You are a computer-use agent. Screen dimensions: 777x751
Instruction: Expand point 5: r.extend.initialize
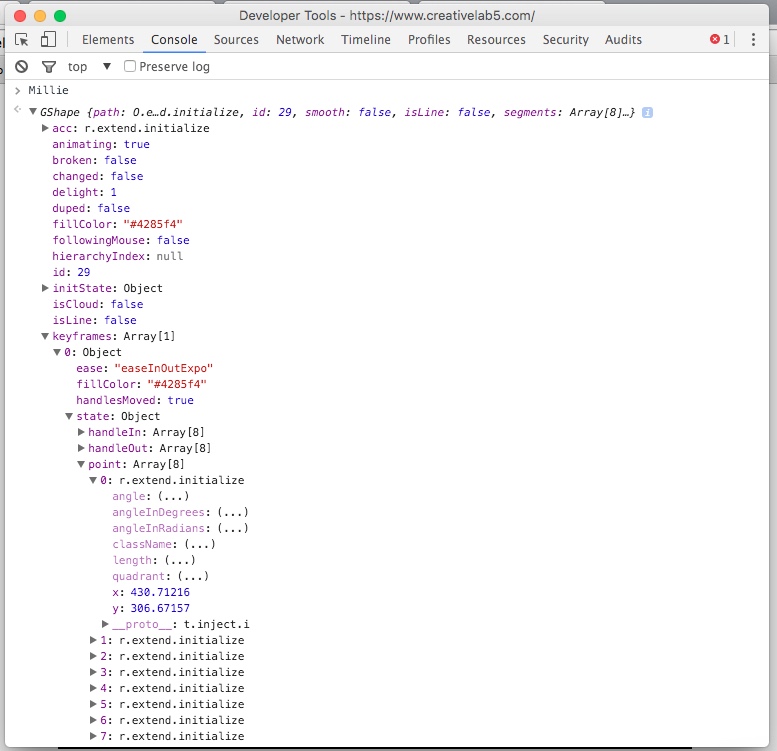pyautogui.click(x=93, y=704)
